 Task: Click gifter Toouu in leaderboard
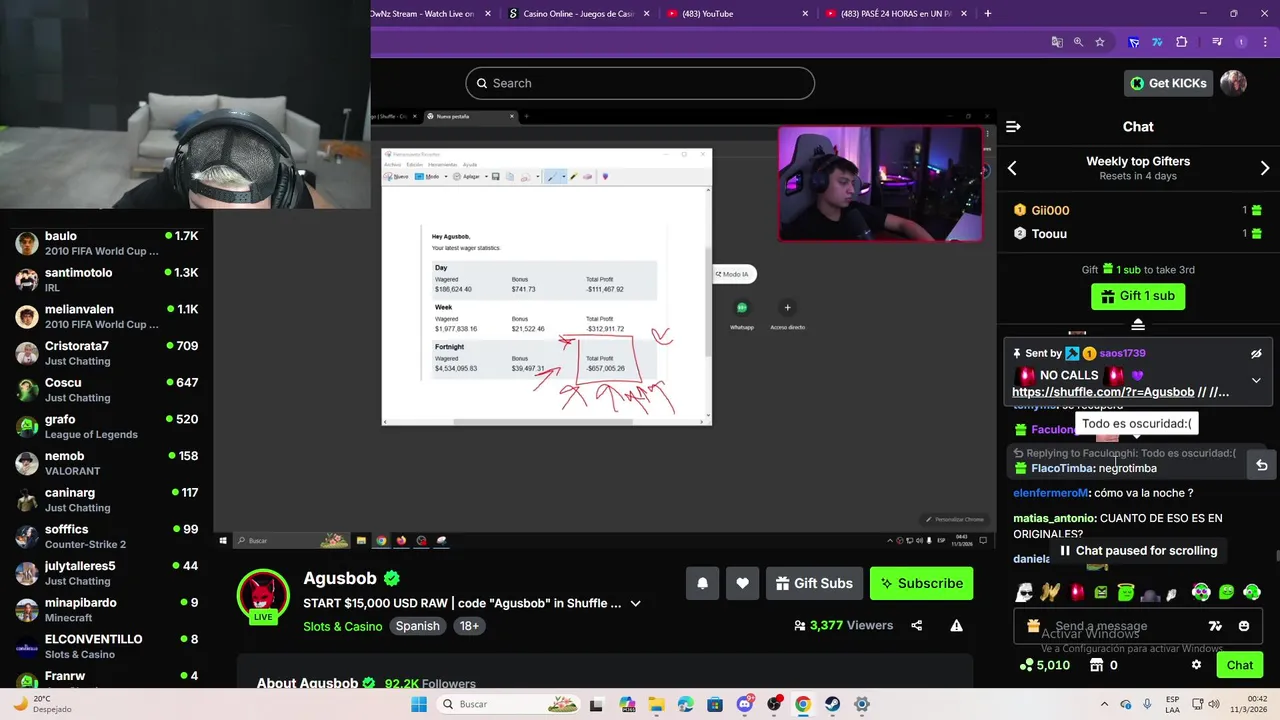[x=1049, y=234]
